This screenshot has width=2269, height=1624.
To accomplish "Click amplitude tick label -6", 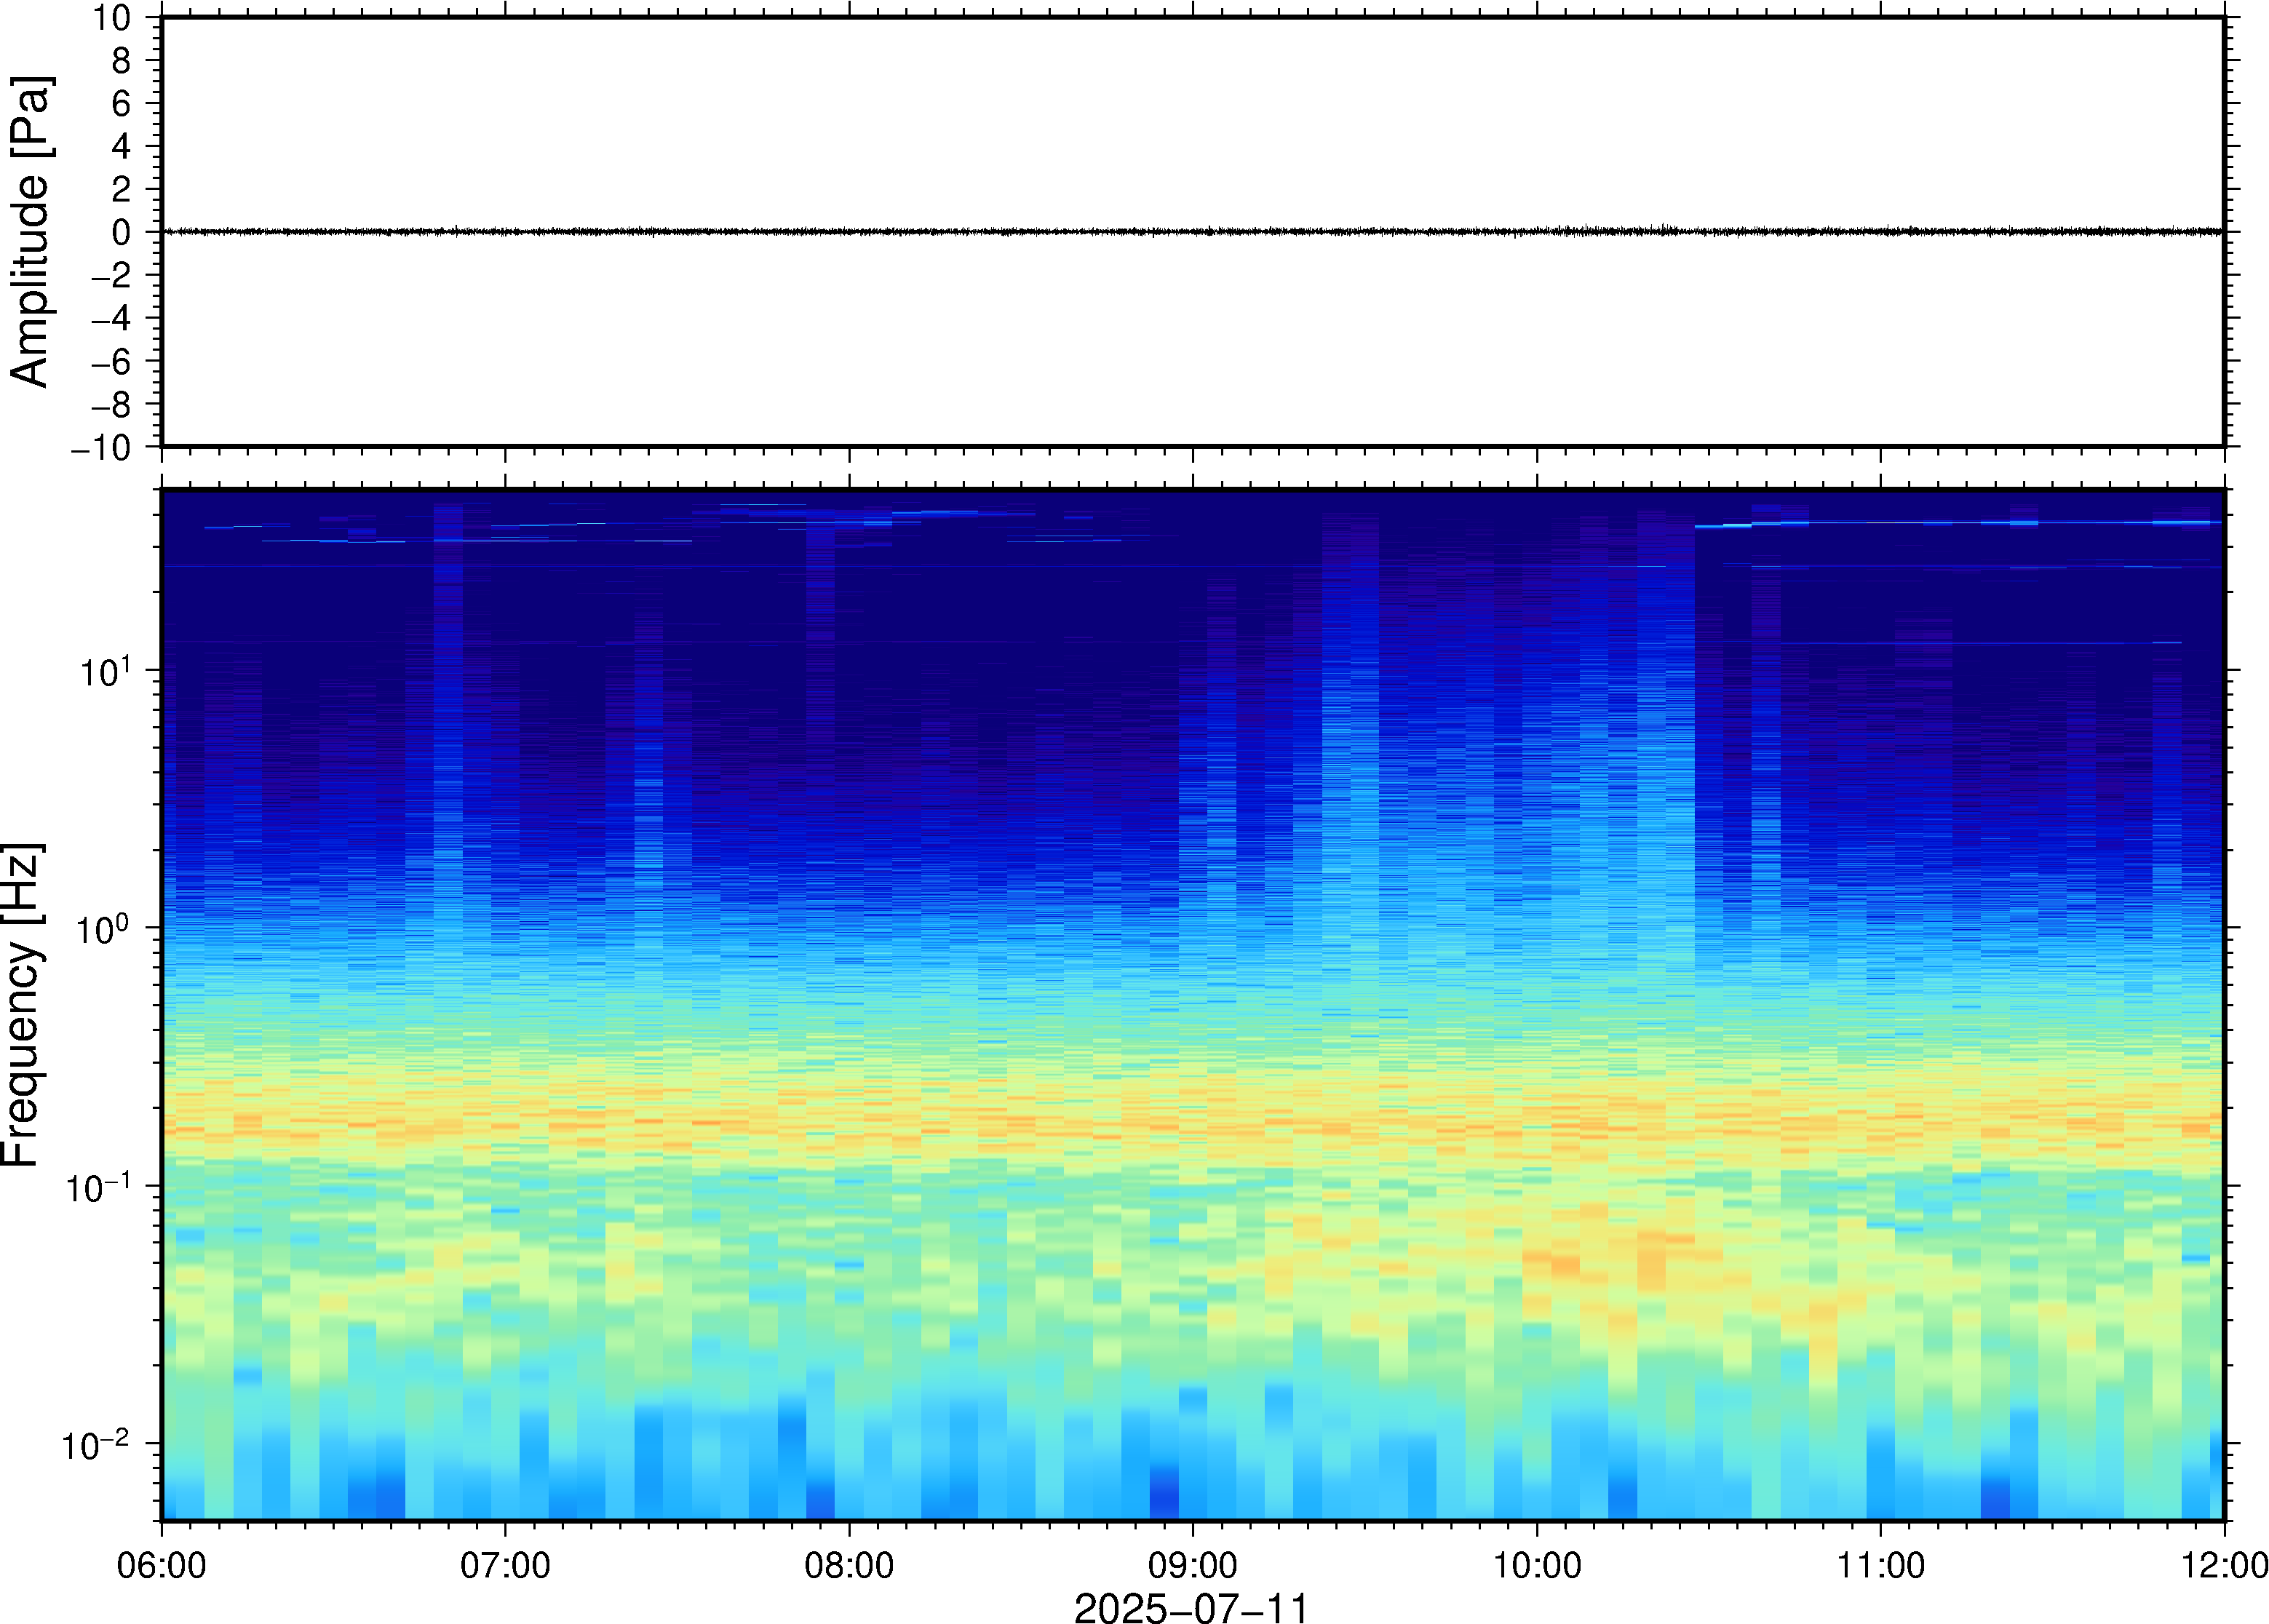I will [111, 361].
